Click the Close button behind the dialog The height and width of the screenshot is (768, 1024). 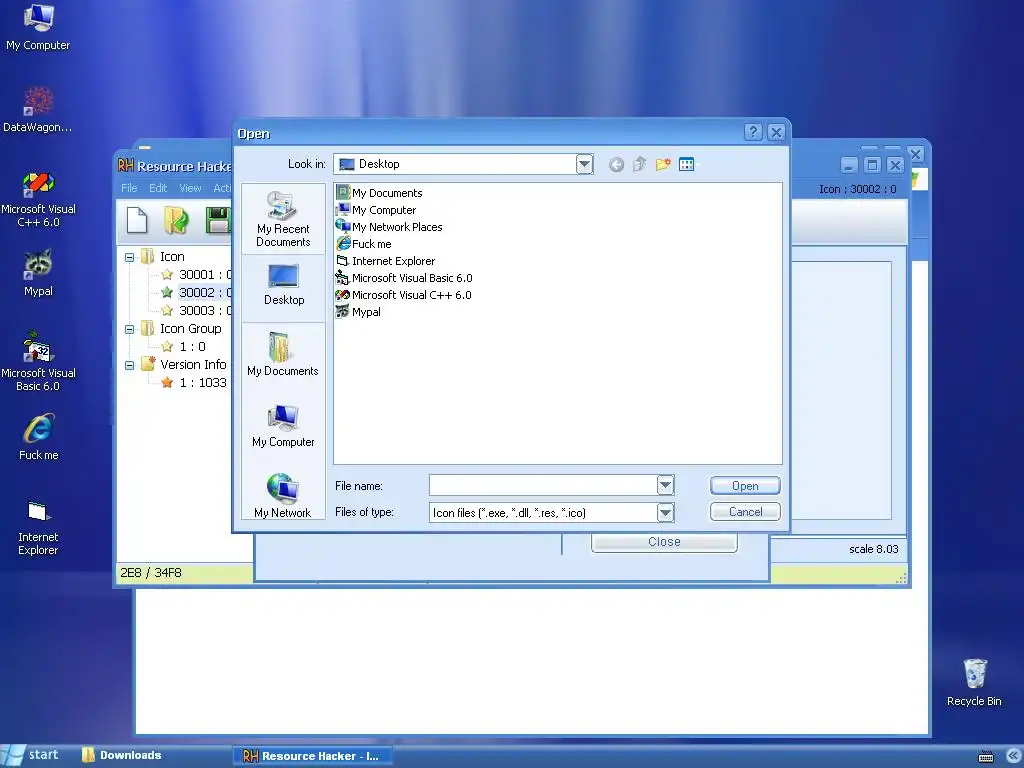point(664,542)
